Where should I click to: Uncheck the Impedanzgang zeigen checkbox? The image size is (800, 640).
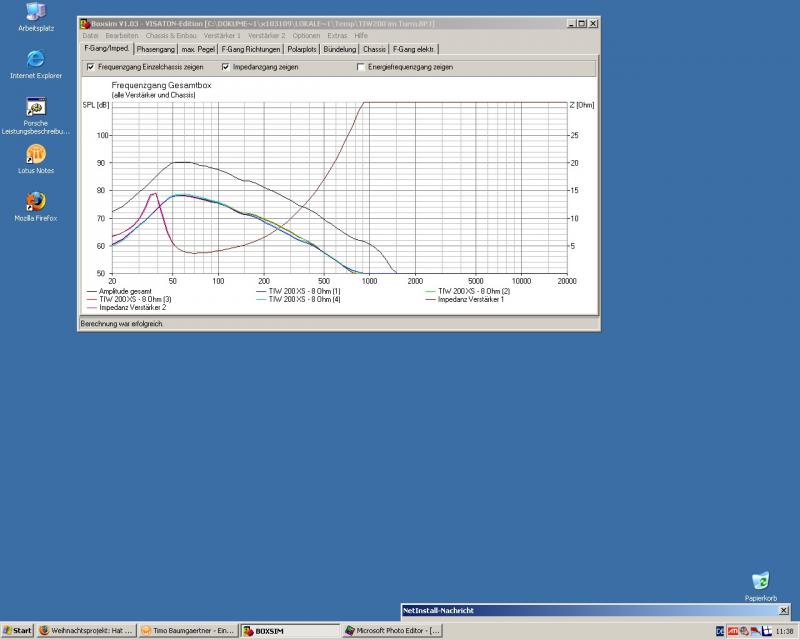click(225, 67)
